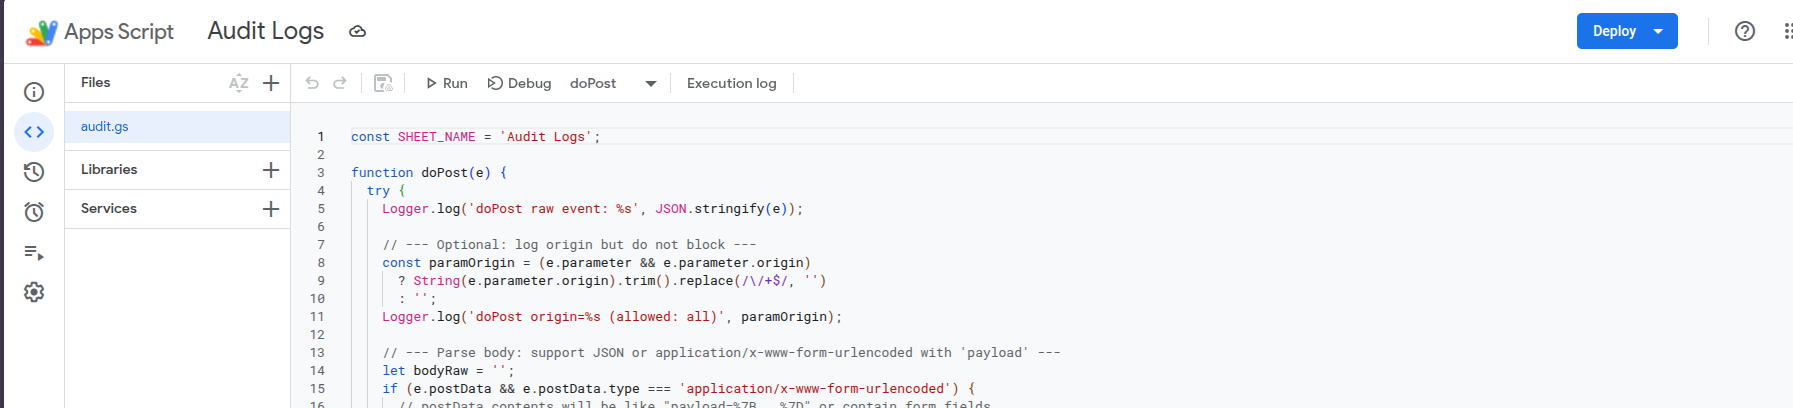
Task: Add a new file with plus icon
Action: 271,83
